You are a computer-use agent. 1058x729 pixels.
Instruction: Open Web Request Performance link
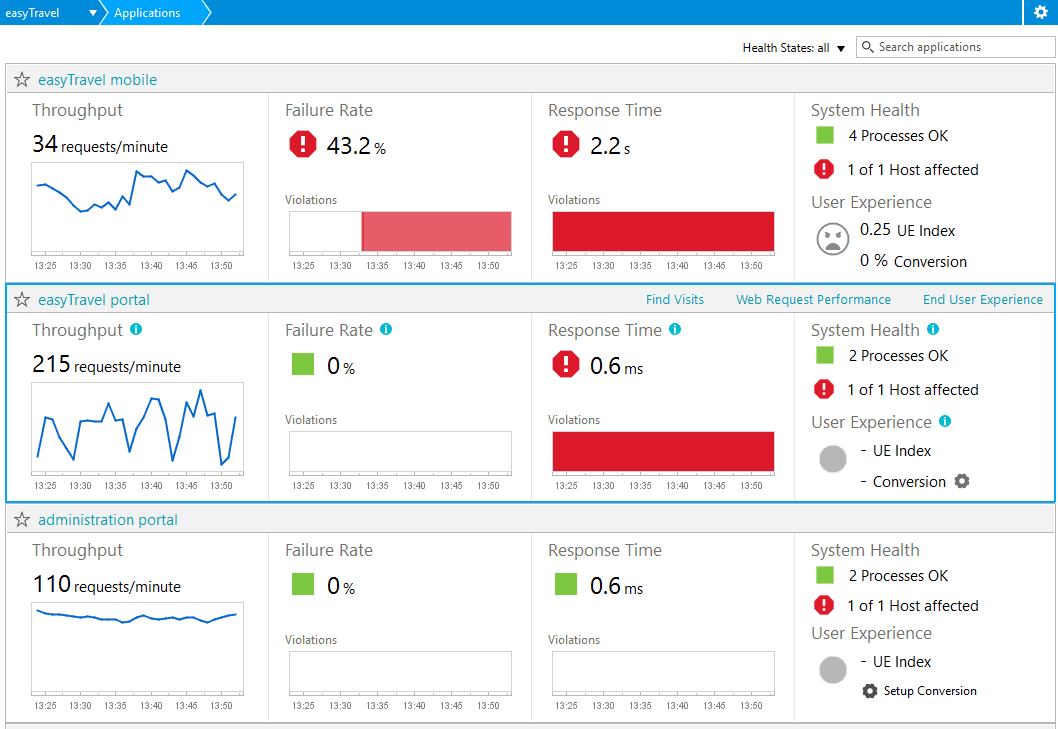pyautogui.click(x=813, y=300)
